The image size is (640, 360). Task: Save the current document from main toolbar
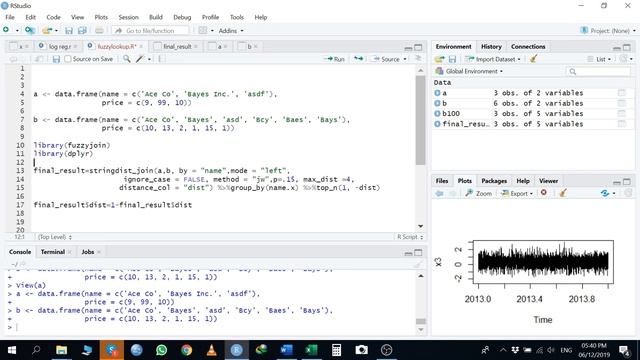69,31
